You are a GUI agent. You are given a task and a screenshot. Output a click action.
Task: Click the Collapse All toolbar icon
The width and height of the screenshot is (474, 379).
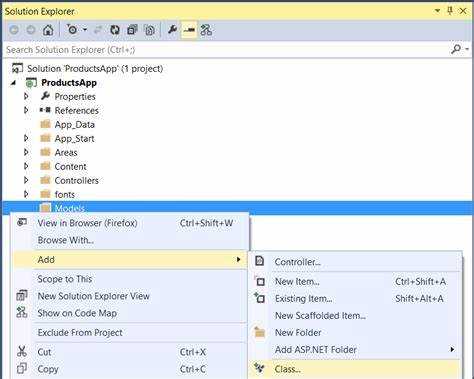[132, 30]
